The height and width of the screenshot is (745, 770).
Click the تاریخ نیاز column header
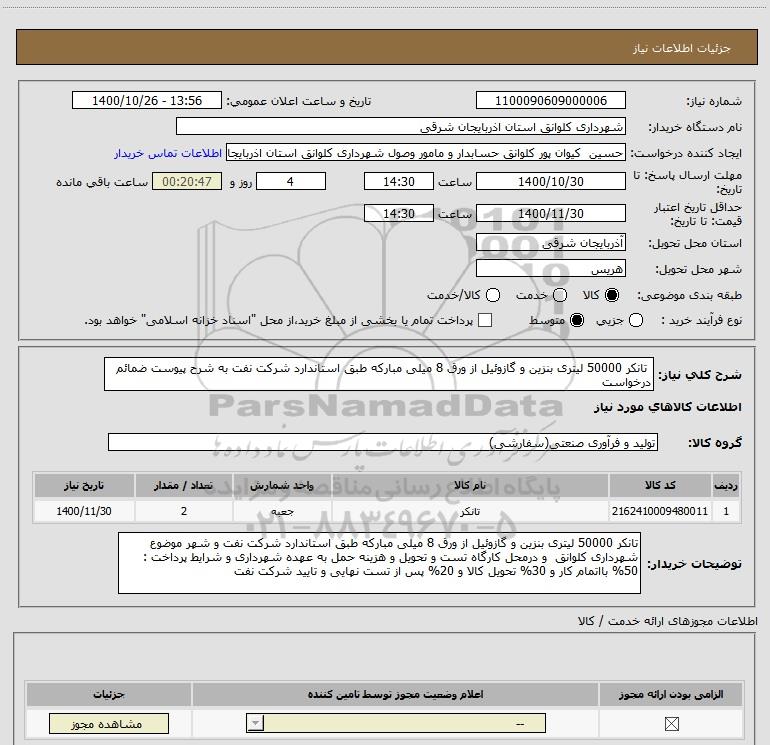coord(84,485)
